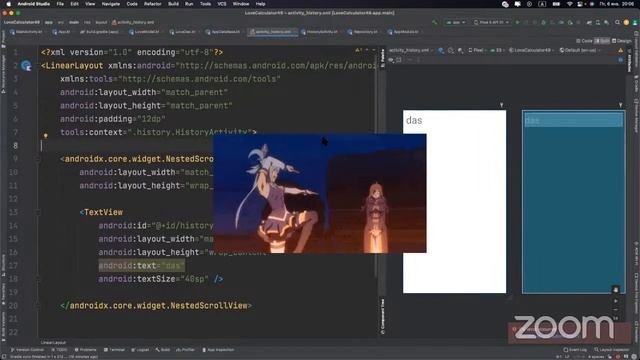Open the run configuration app dropdown

[x=456, y=22]
